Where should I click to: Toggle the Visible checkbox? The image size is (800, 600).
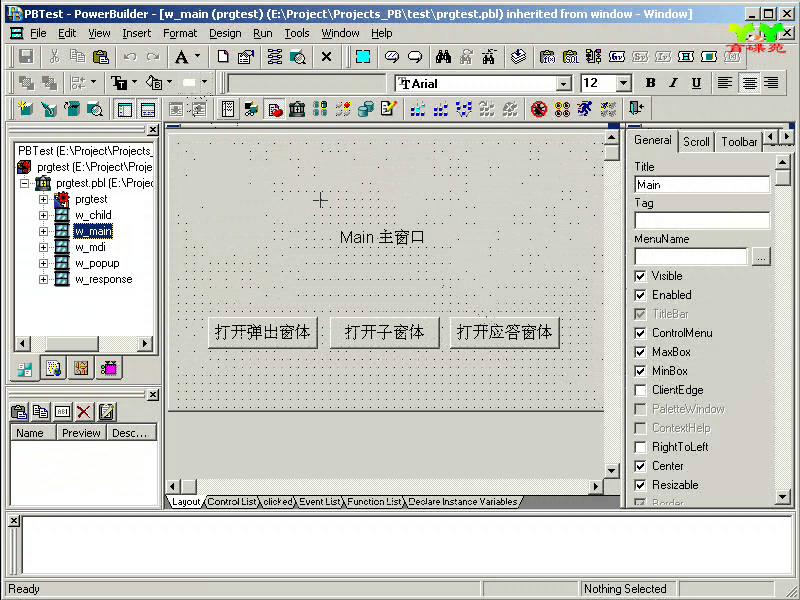coord(640,276)
